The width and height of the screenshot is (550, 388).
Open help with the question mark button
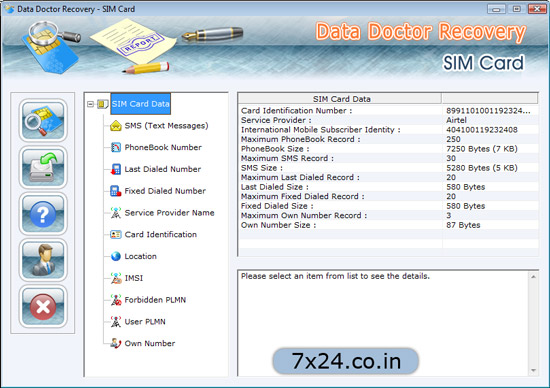pyautogui.click(x=43, y=214)
